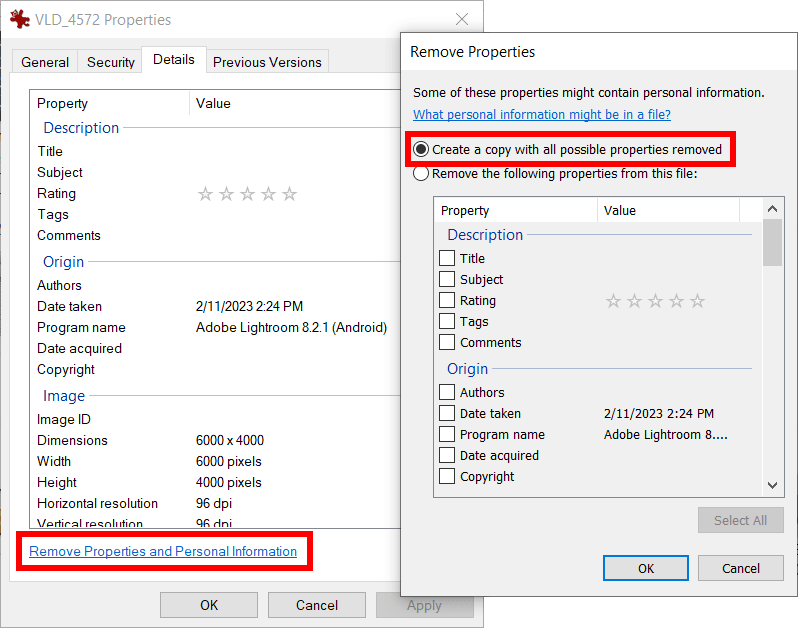798x628 pixels.
Task: Close the VLD_4572 Properties window
Action: (x=461, y=19)
